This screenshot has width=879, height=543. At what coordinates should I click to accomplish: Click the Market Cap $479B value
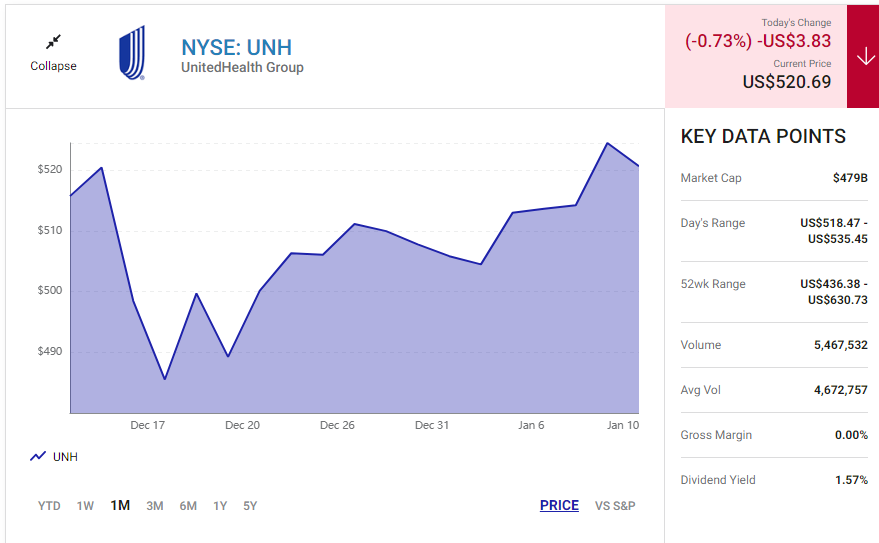(x=850, y=178)
